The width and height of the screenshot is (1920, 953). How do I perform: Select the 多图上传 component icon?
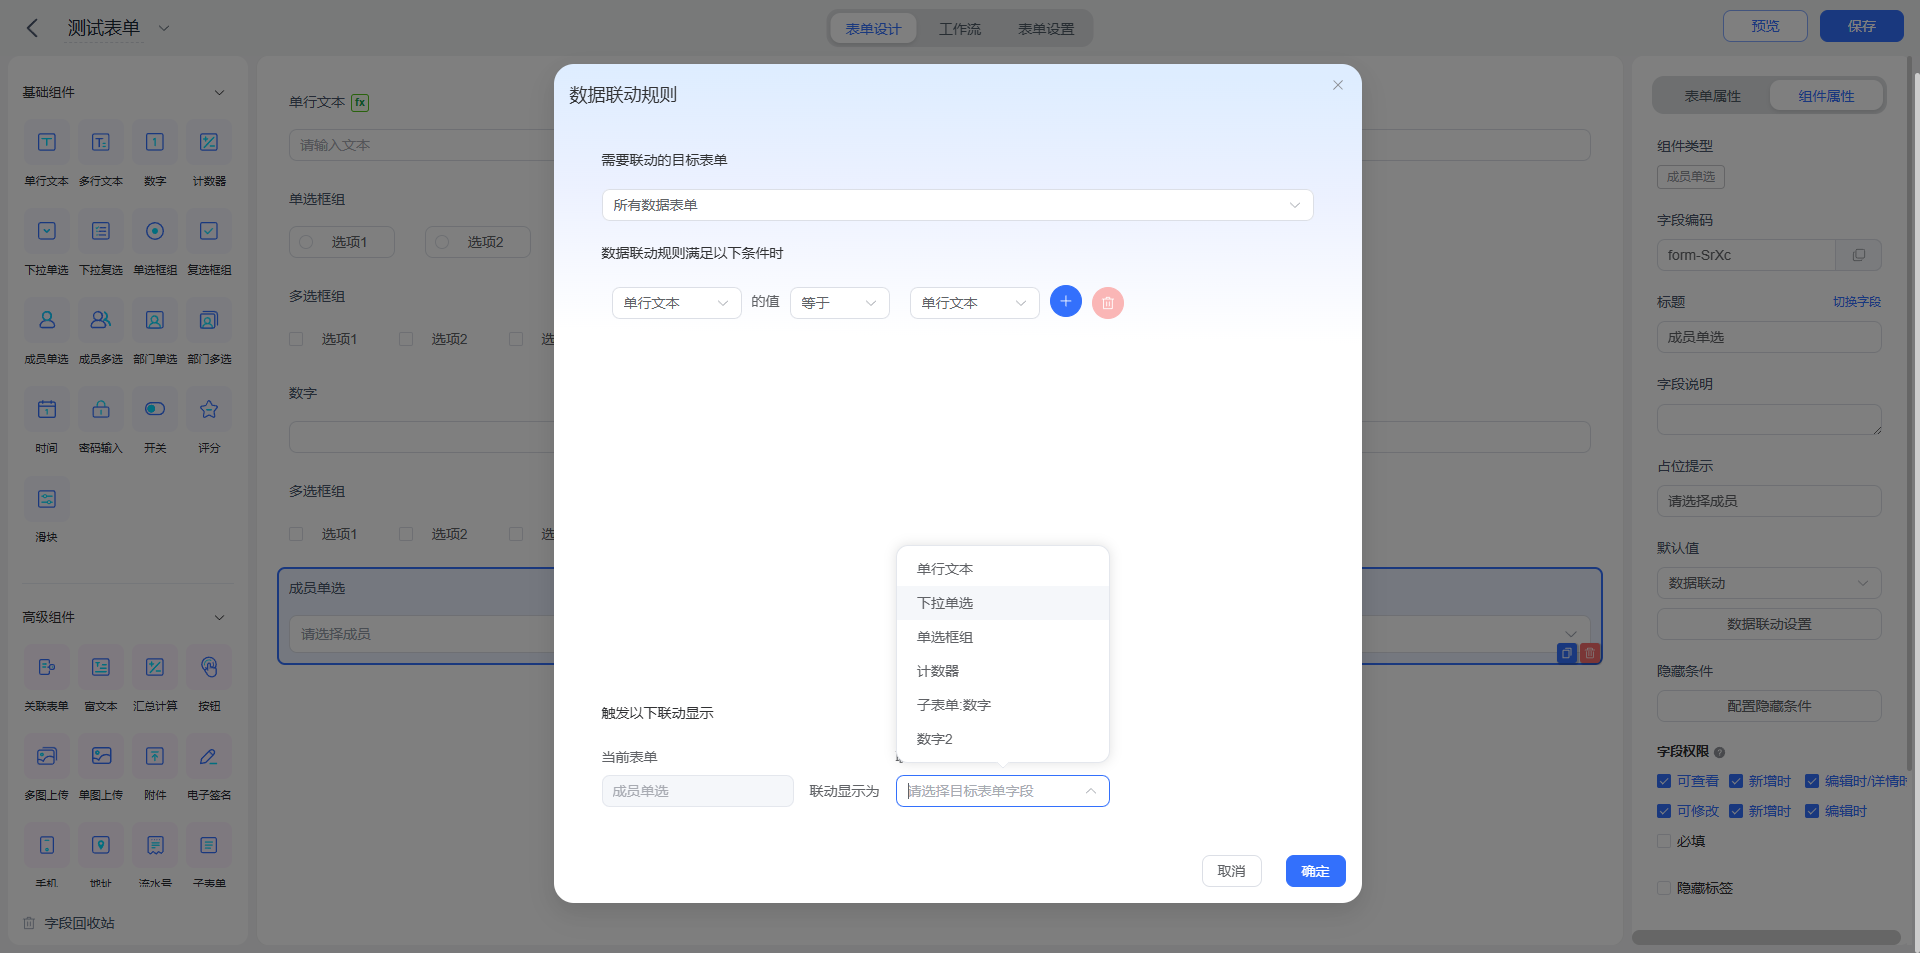47,756
